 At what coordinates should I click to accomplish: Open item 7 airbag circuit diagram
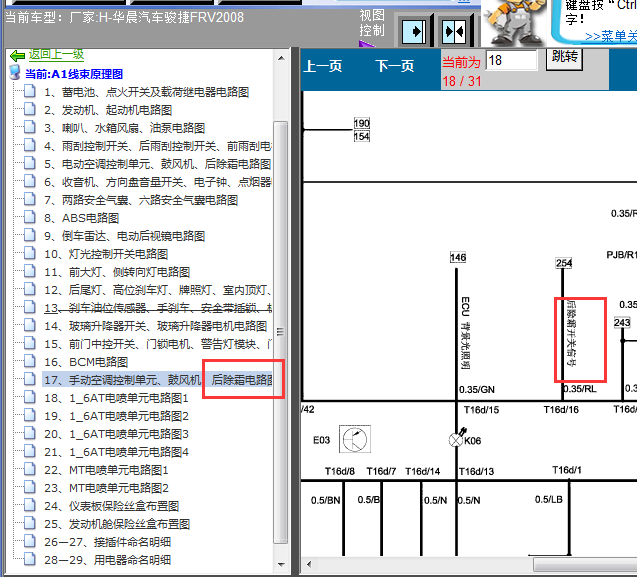[141, 200]
